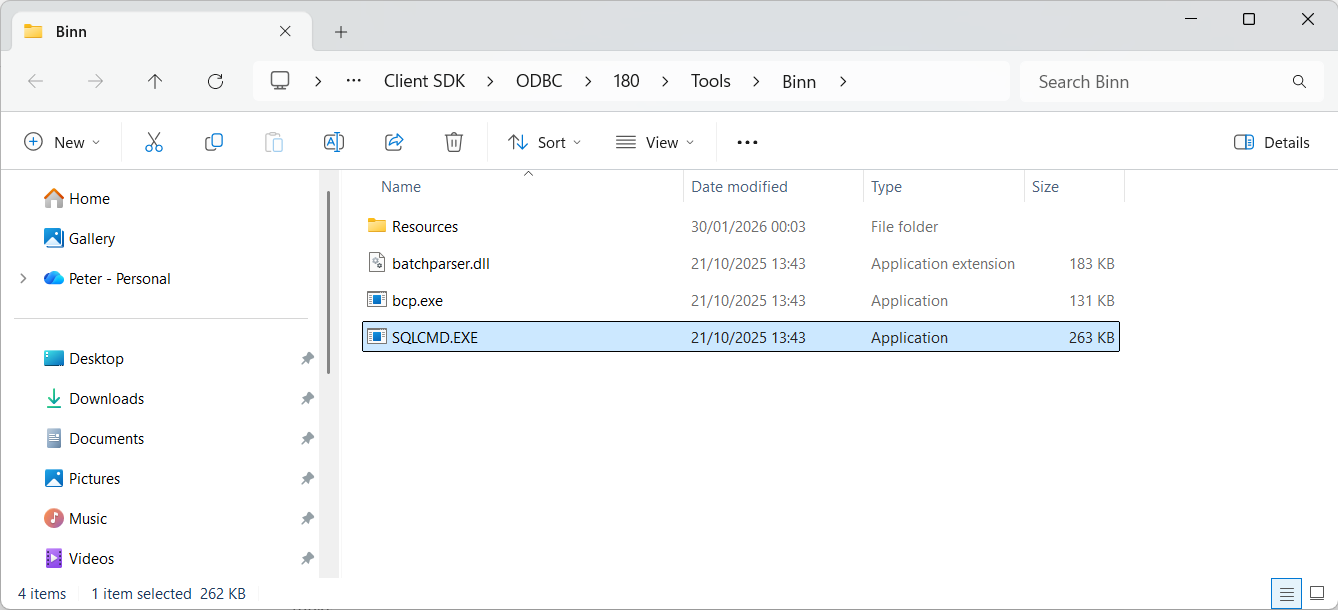Select the batchparser.dll file
The width and height of the screenshot is (1338, 610).
(x=440, y=264)
